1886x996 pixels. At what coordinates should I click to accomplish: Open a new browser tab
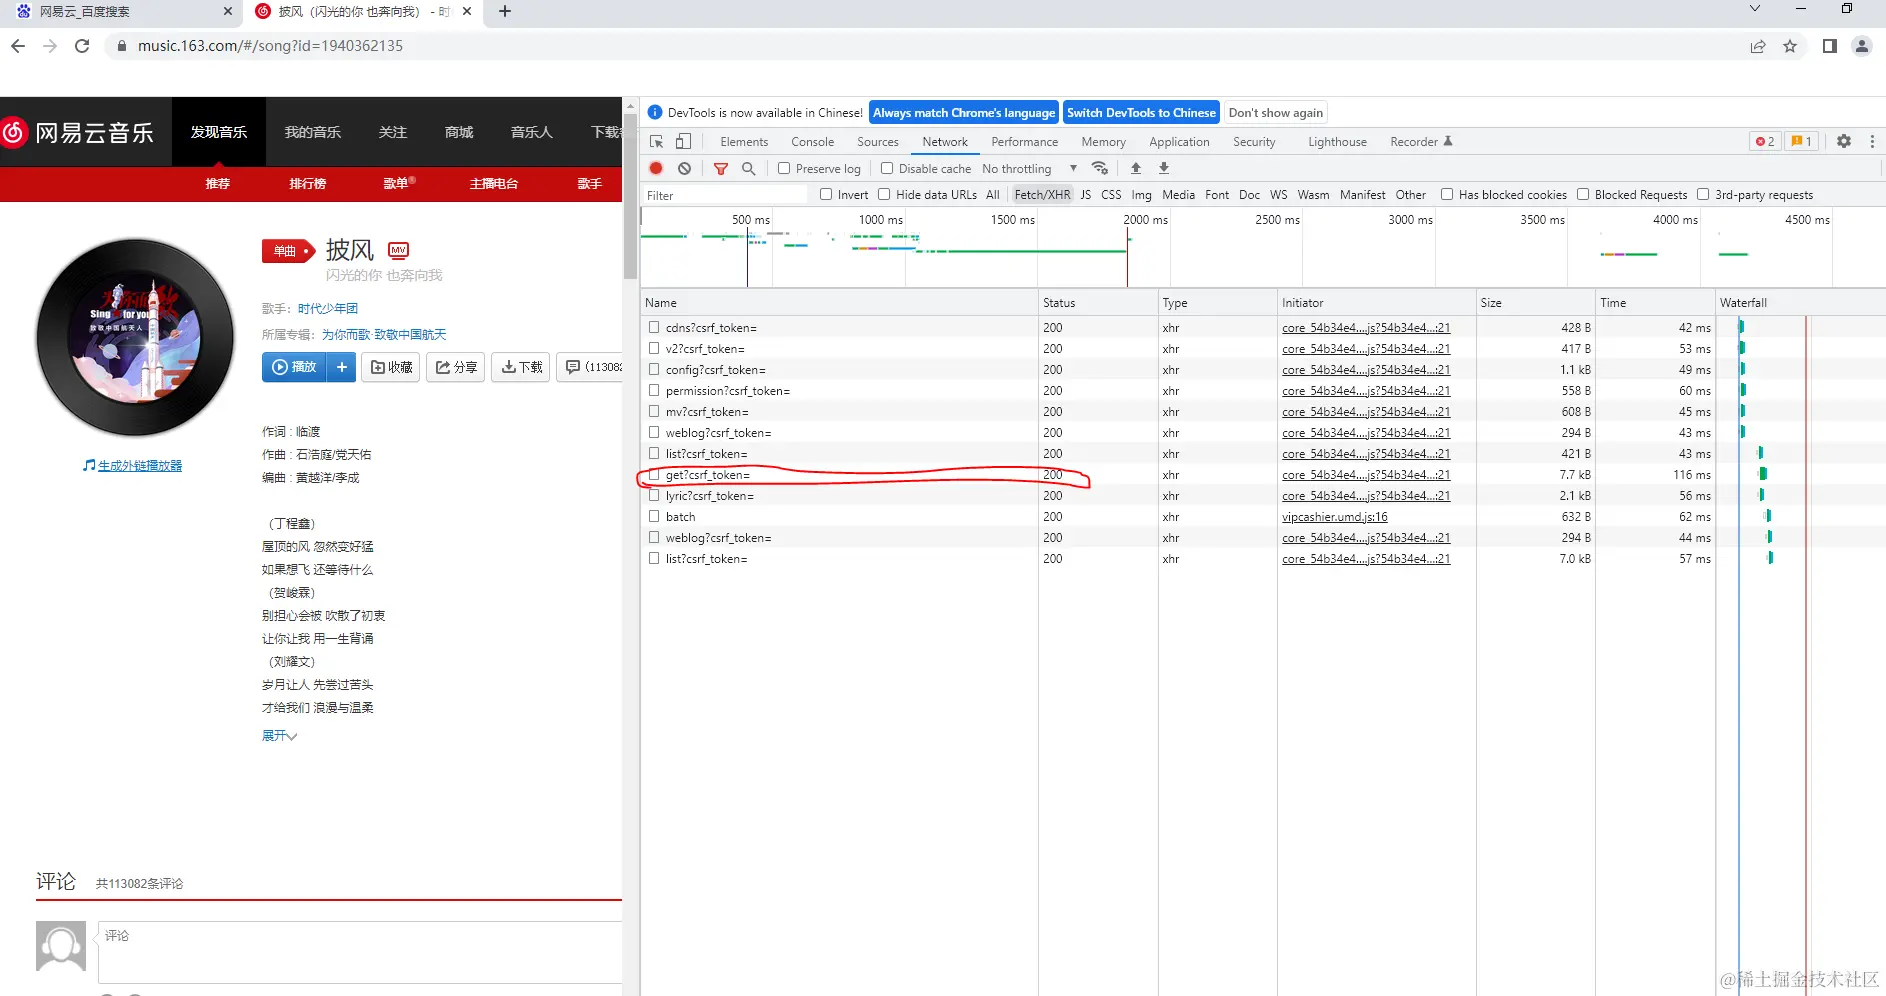(x=505, y=11)
